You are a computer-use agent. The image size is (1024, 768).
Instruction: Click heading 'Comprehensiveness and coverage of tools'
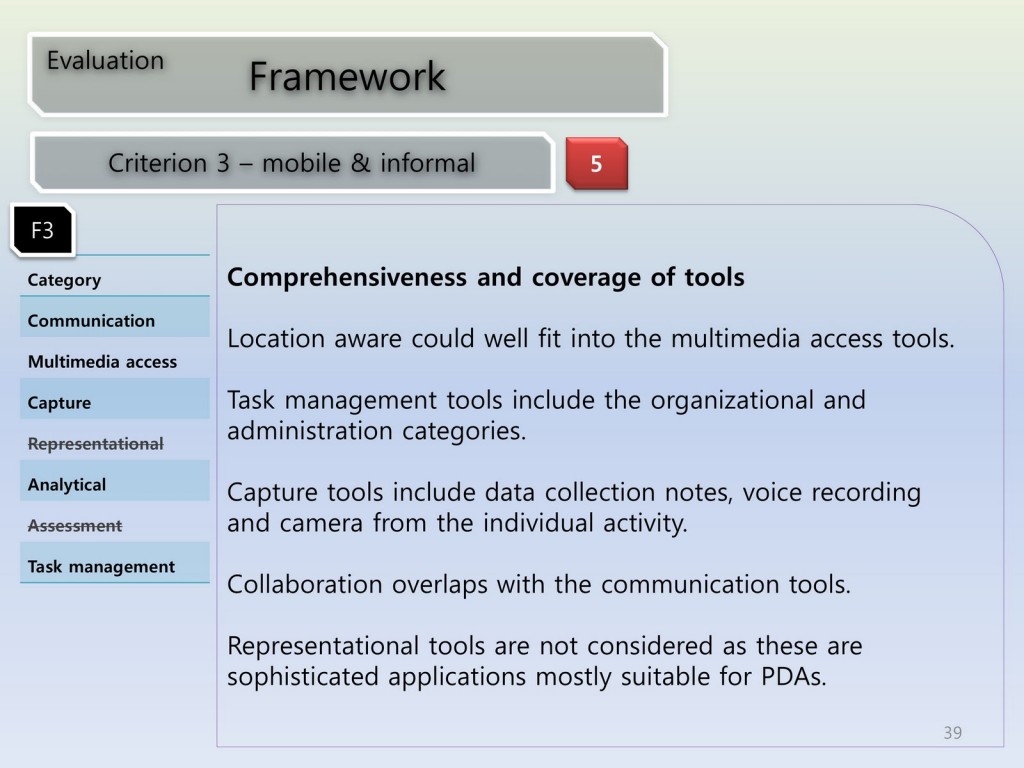486,278
